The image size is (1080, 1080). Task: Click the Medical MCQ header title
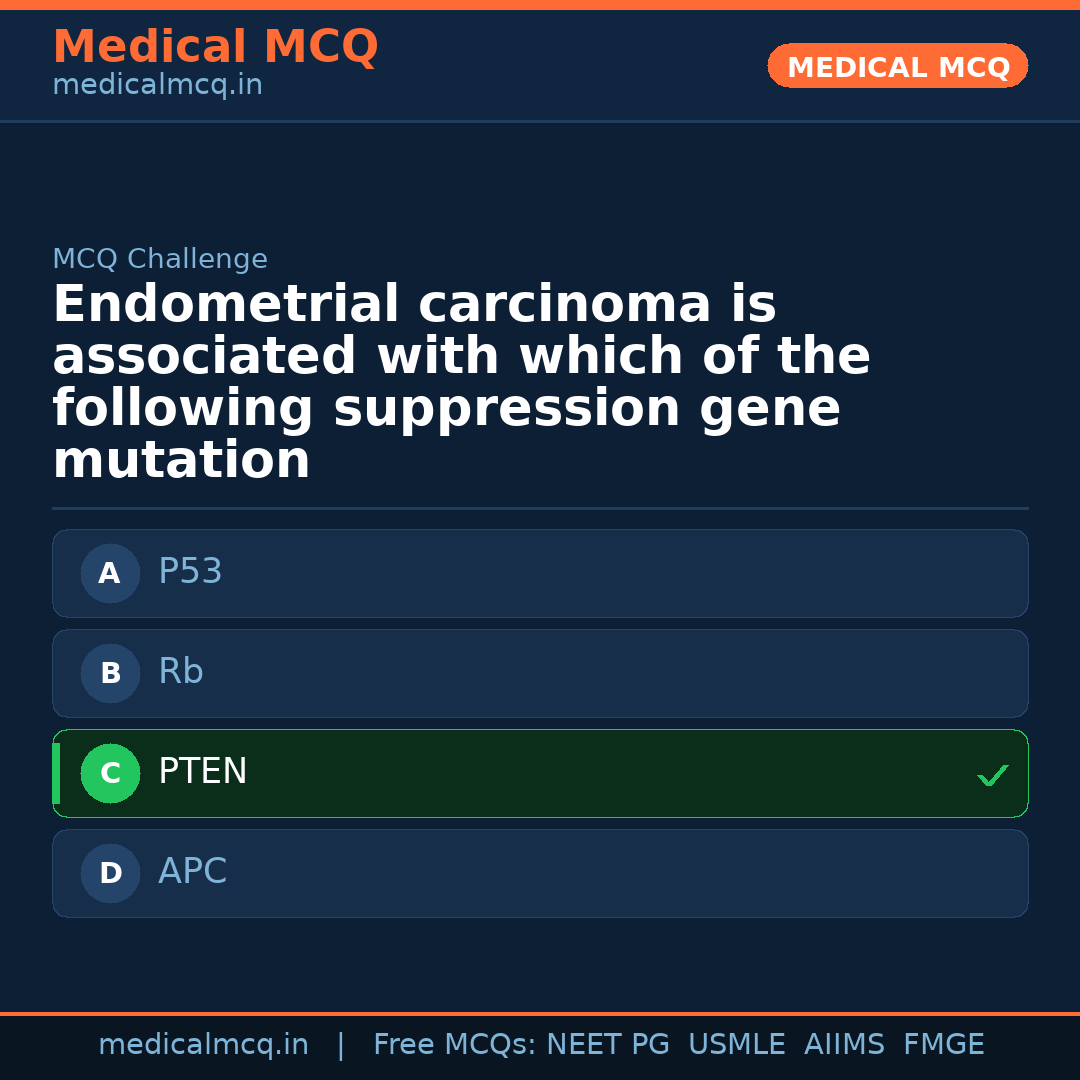point(215,47)
